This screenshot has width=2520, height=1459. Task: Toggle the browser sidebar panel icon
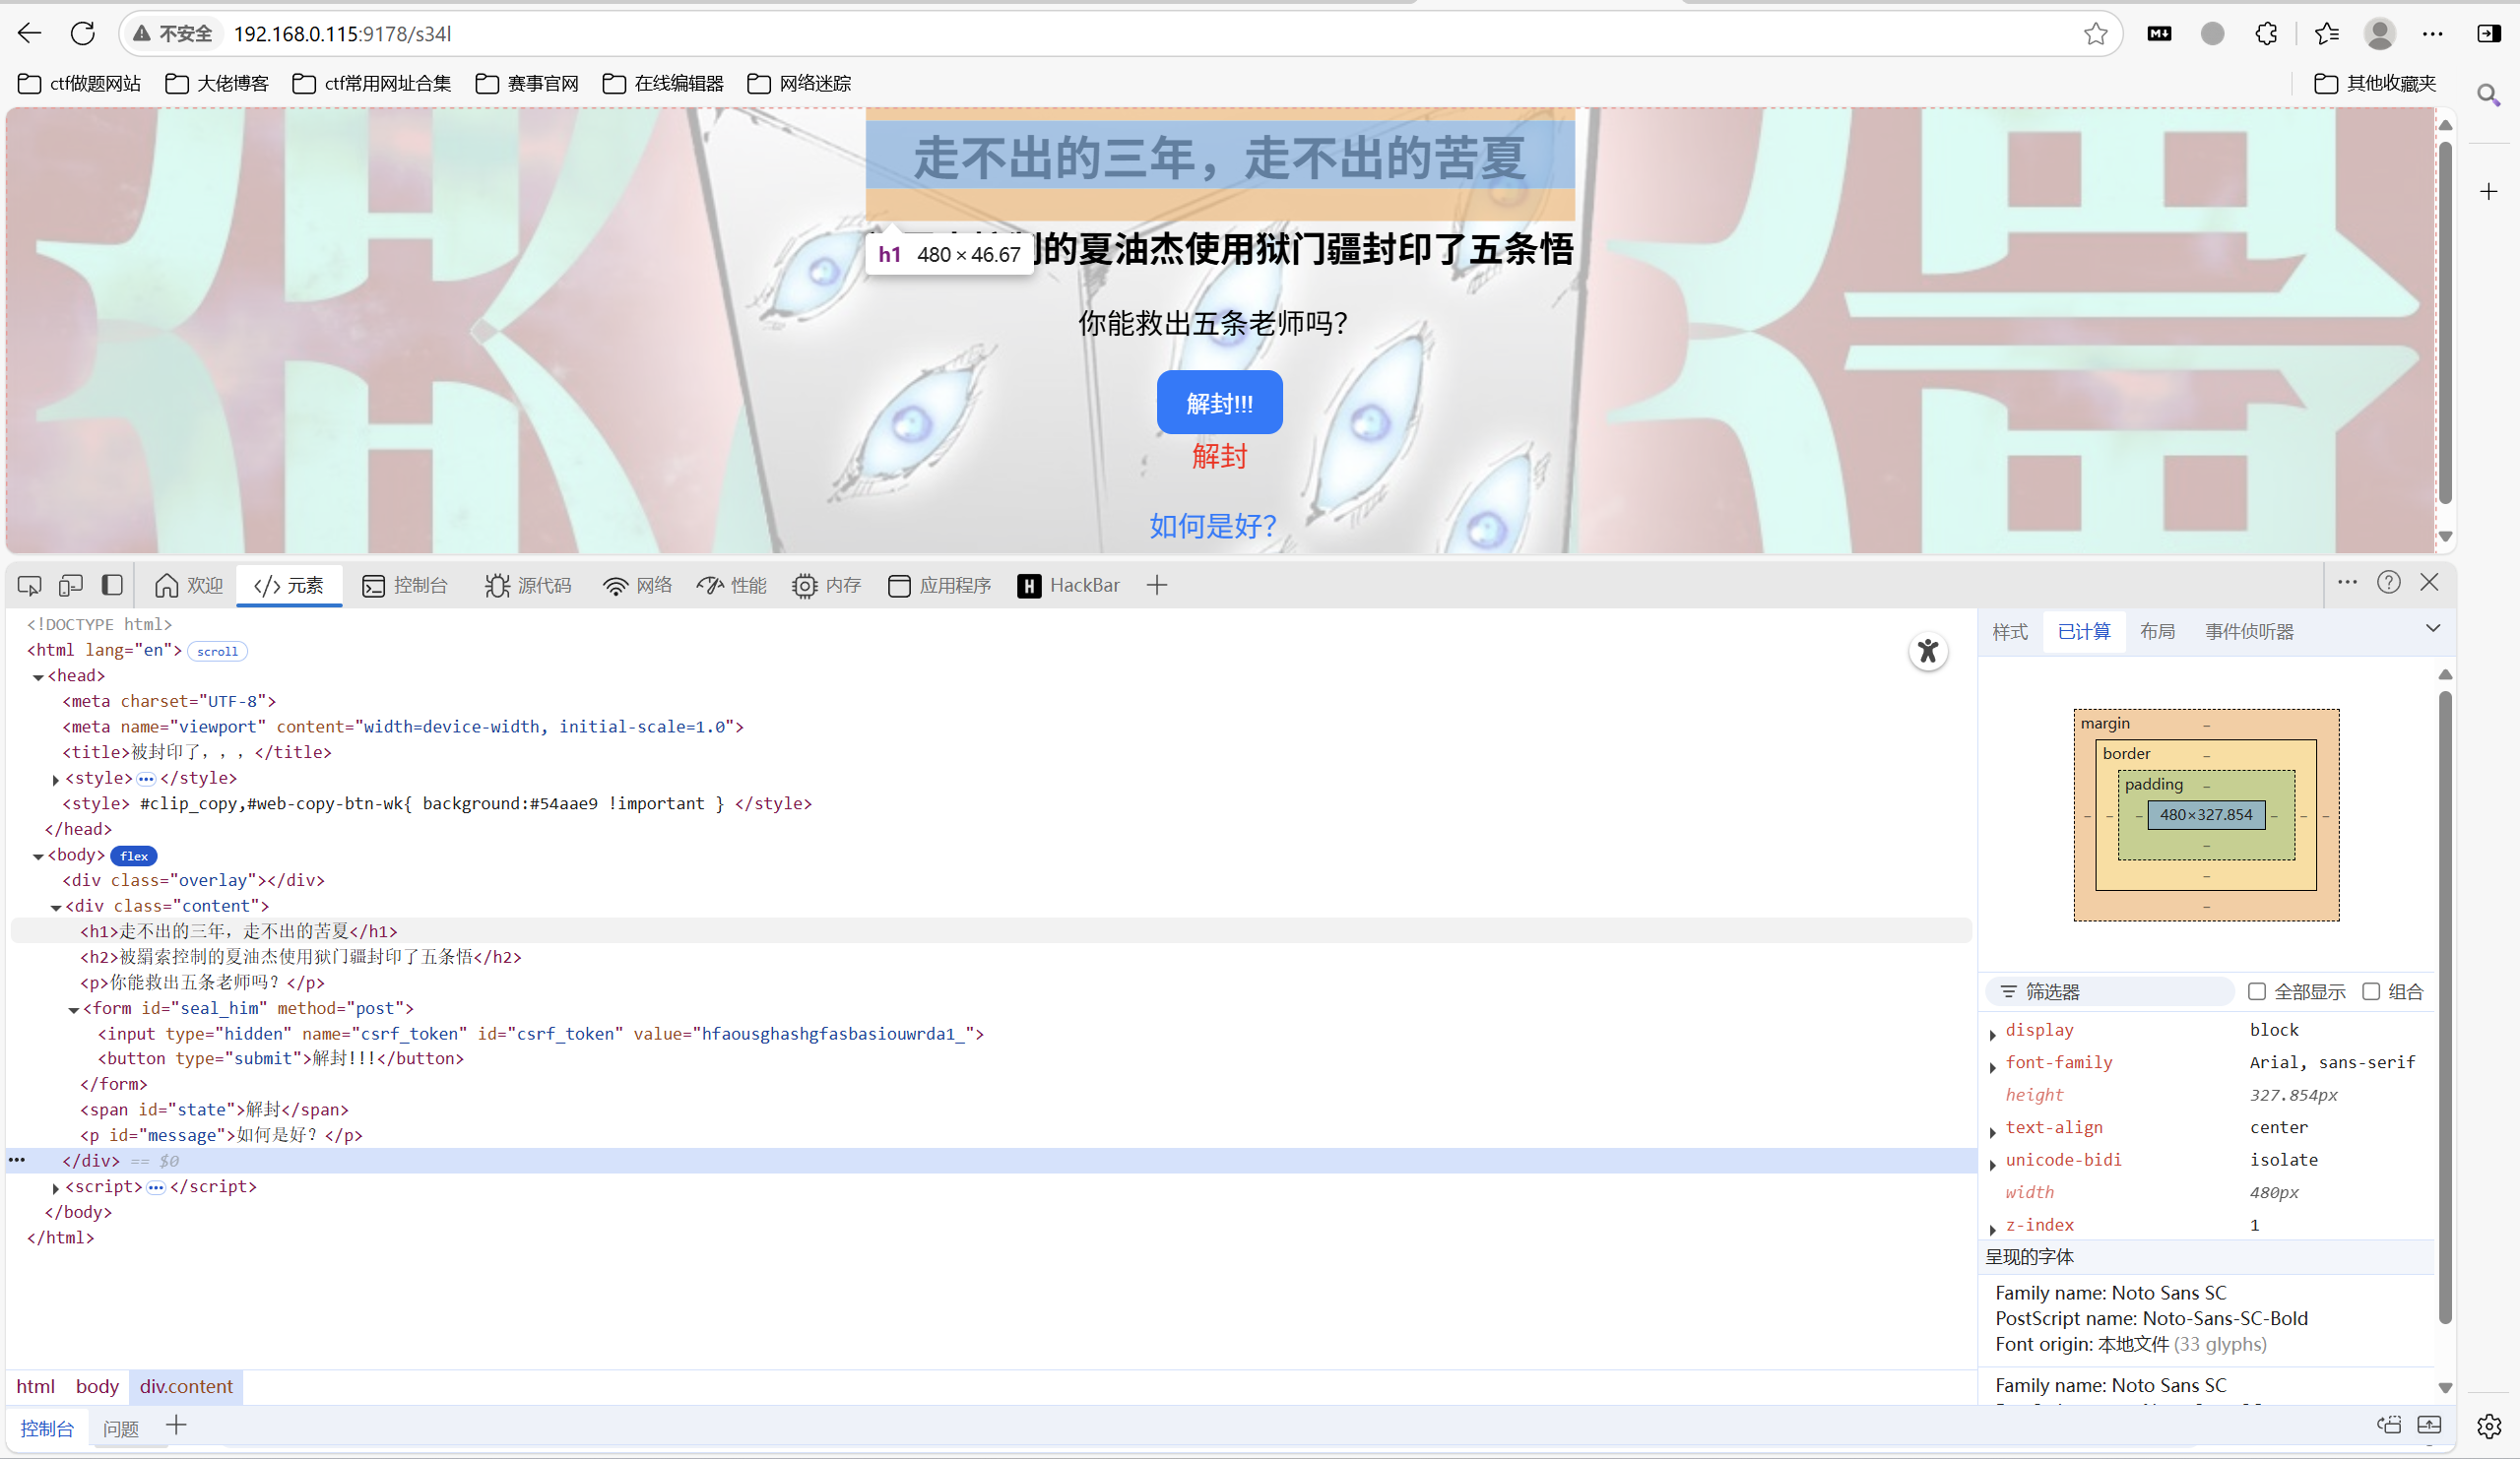(2489, 34)
